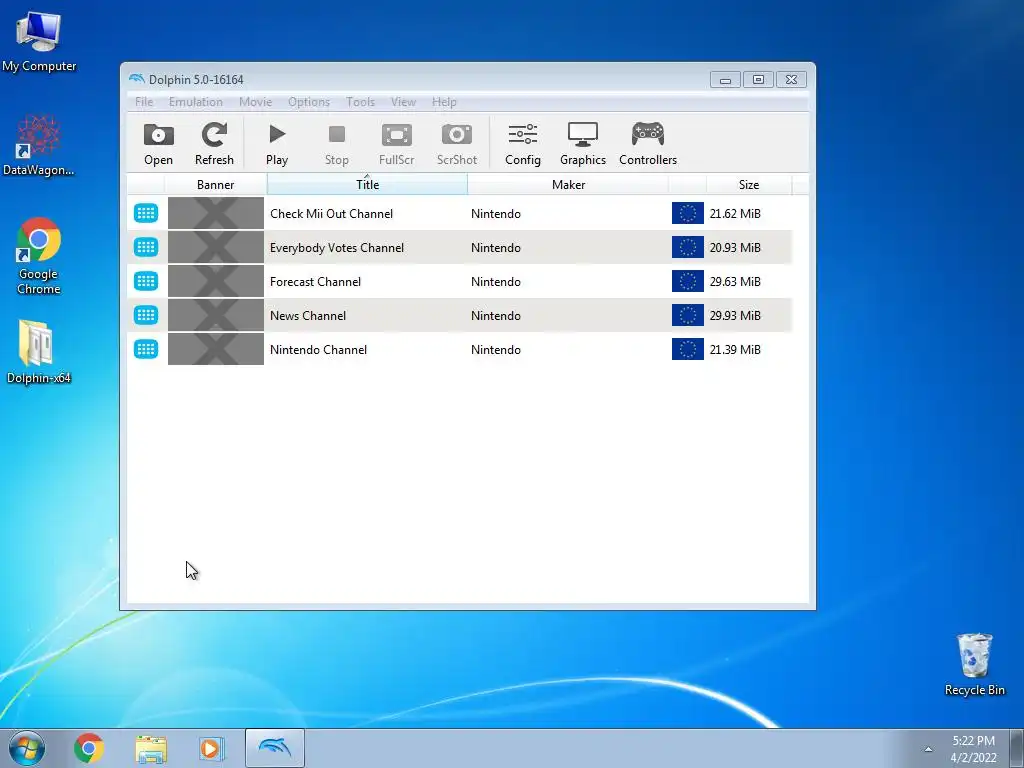Click the EU flag for Check Mii Out Channel

point(688,213)
